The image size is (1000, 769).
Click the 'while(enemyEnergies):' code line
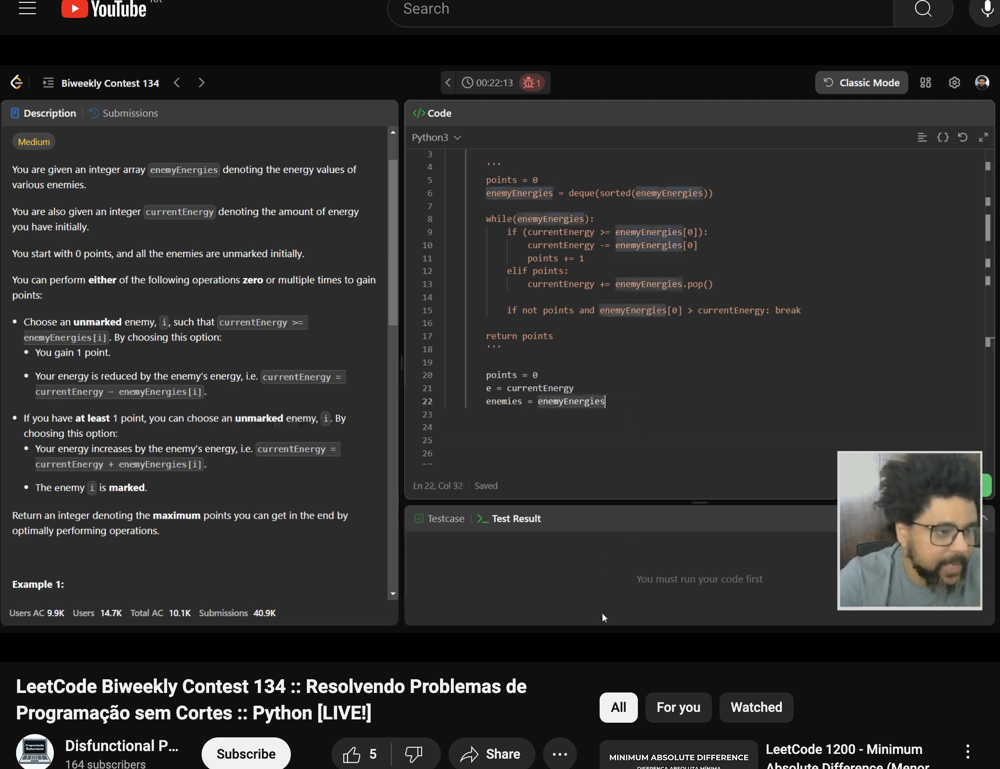[540, 219]
